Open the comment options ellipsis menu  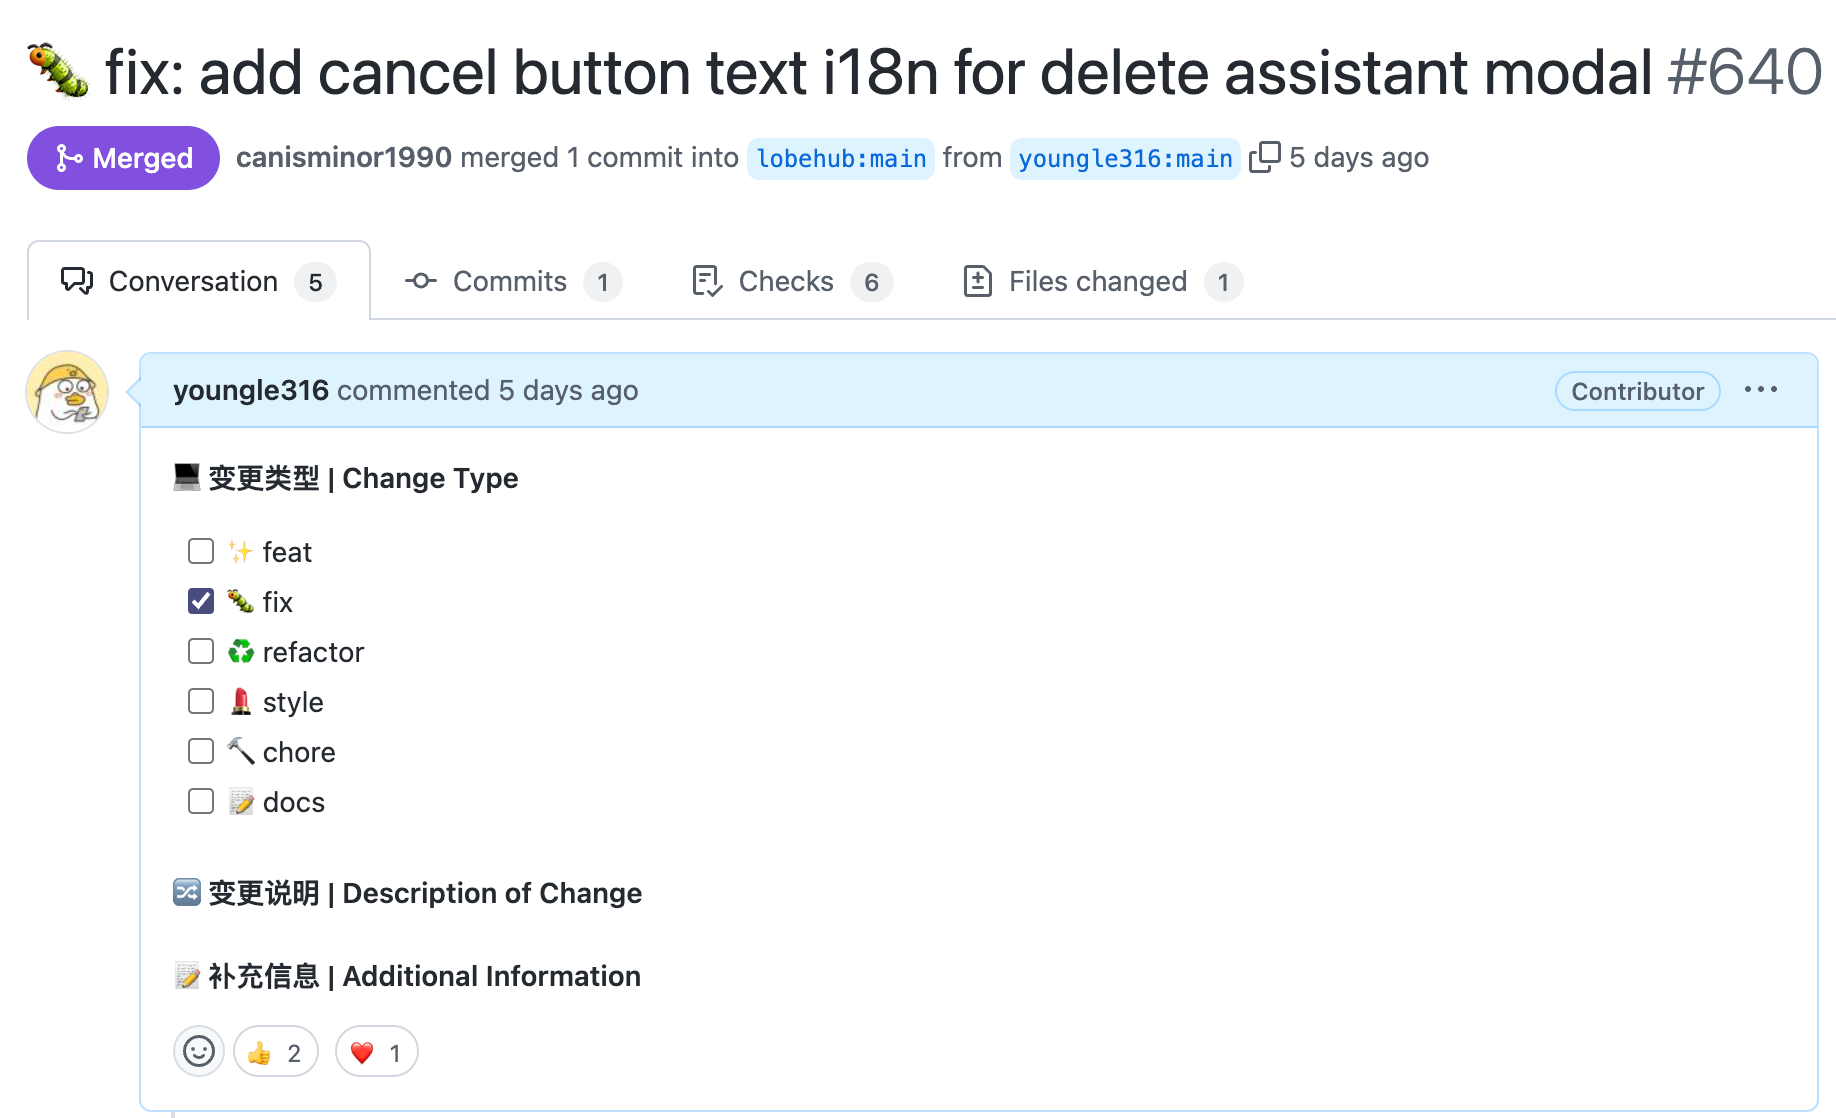click(x=1760, y=390)
